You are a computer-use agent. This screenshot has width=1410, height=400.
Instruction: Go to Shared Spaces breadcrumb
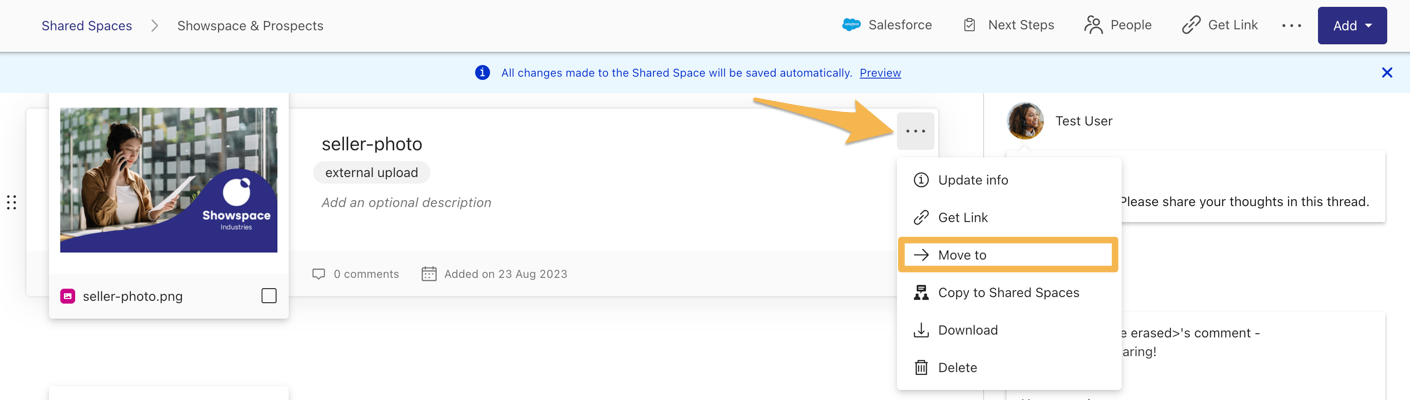(87, 26)
